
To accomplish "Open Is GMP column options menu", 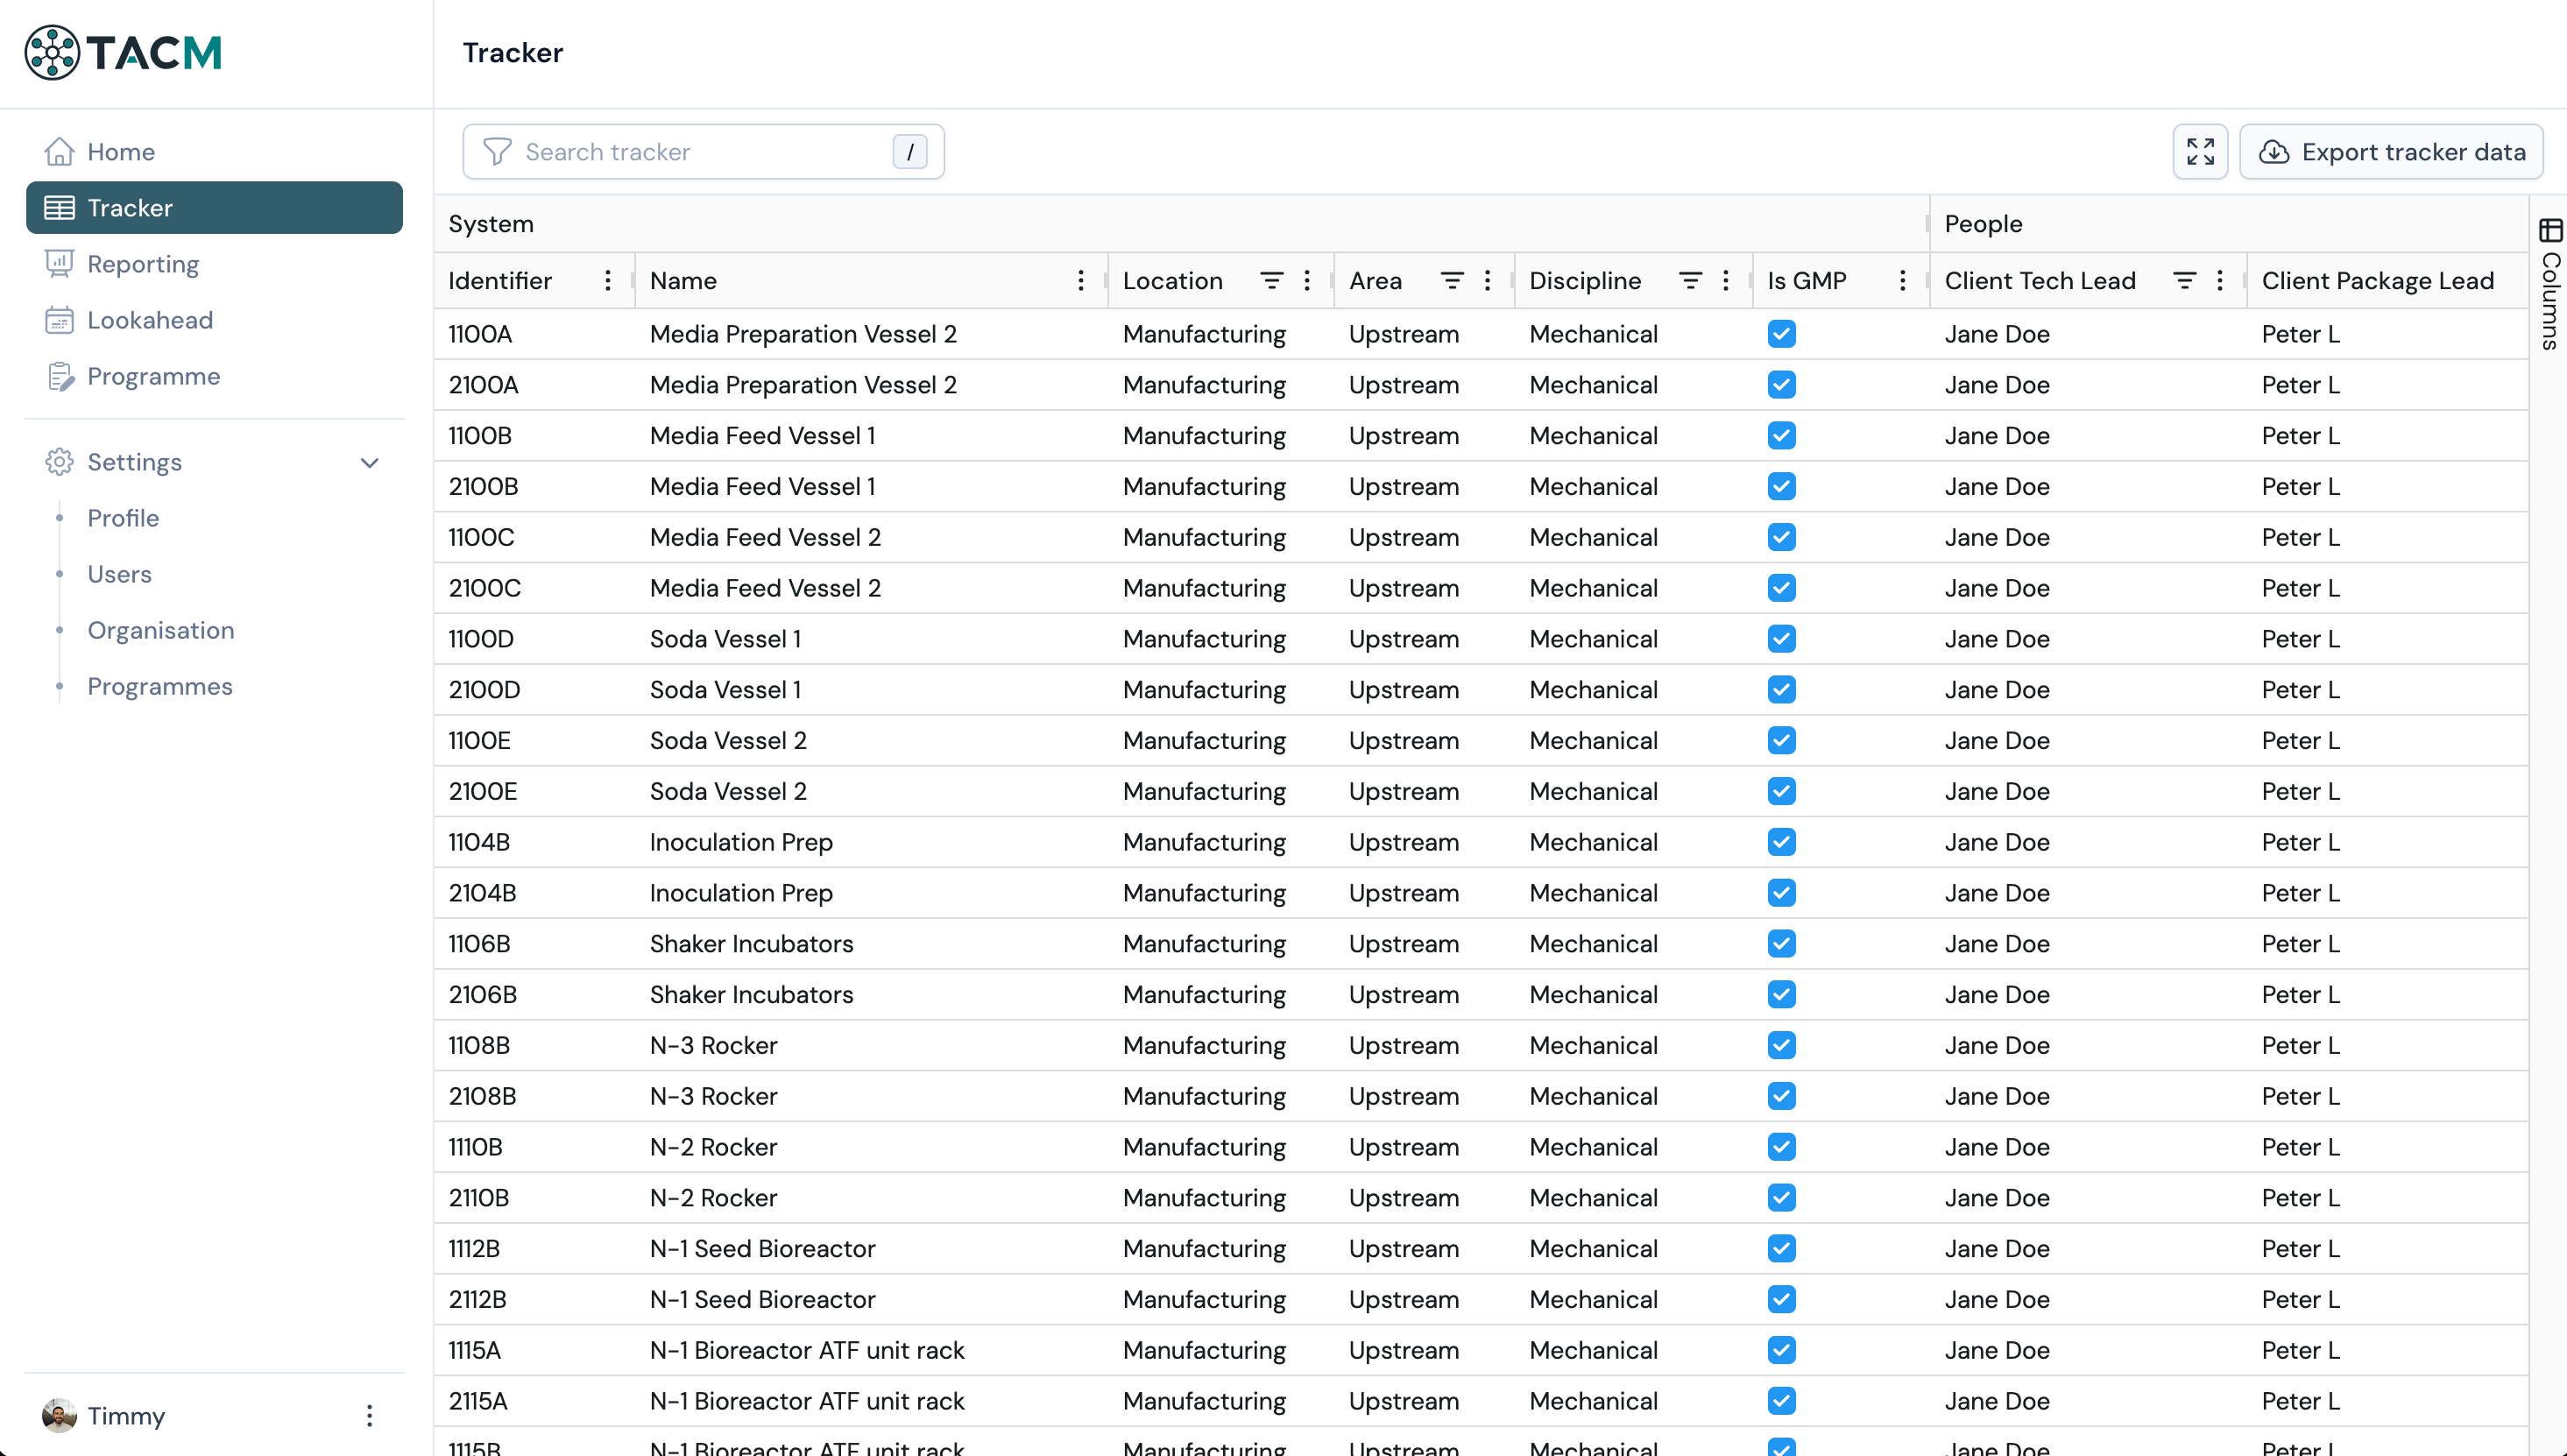I will pos(1902,281).
